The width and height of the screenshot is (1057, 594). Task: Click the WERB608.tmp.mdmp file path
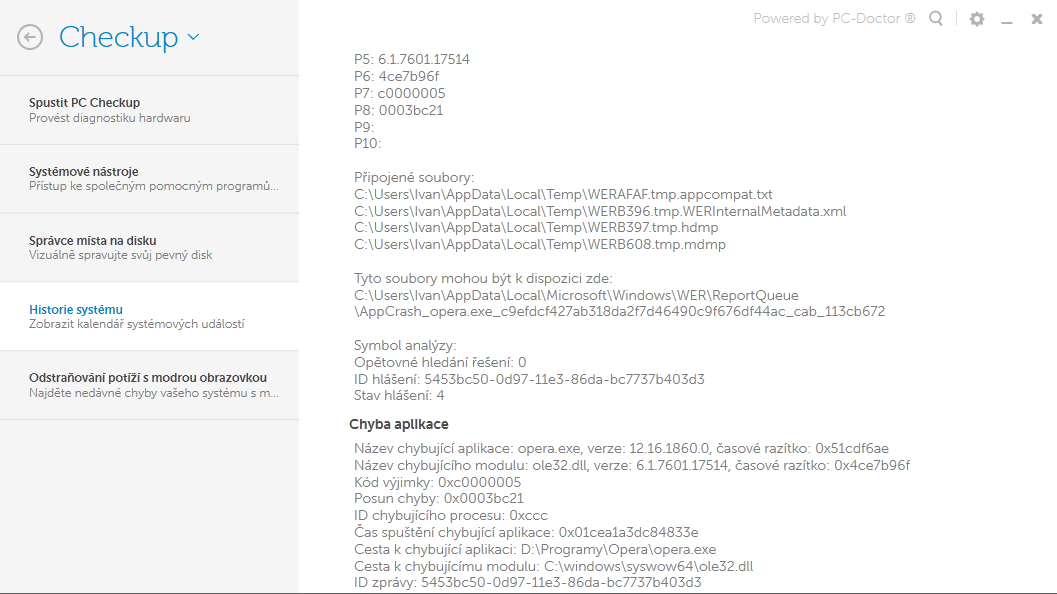(540, 245)
